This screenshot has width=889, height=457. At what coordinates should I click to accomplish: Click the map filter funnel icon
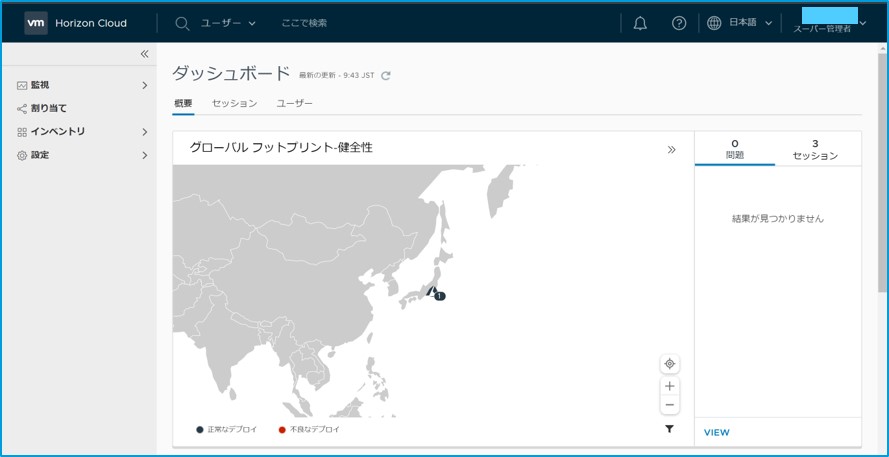[669, 429]
